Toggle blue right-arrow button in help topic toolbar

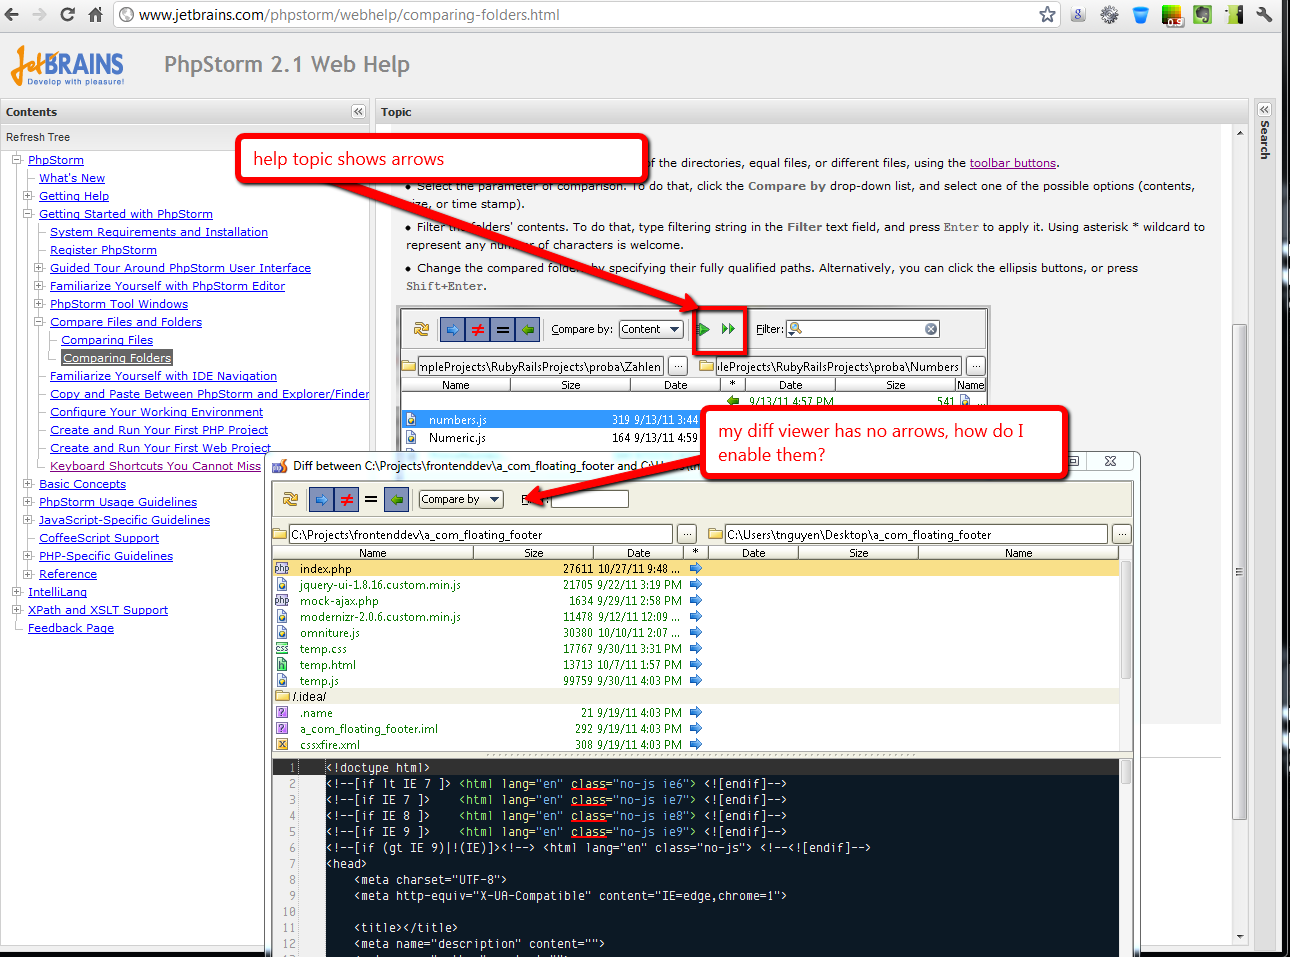452,329
